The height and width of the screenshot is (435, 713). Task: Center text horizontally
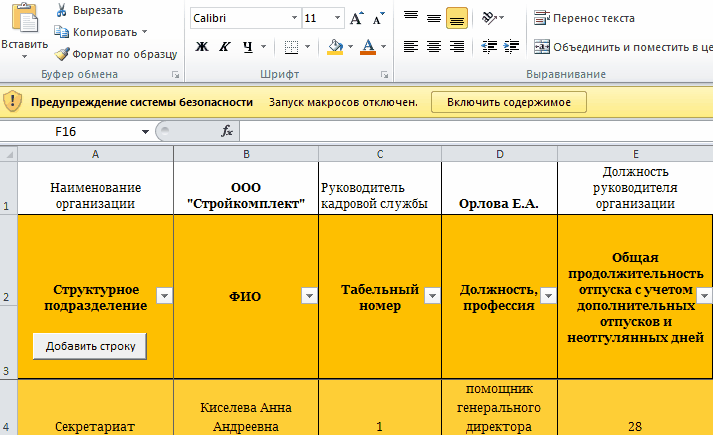434,46
